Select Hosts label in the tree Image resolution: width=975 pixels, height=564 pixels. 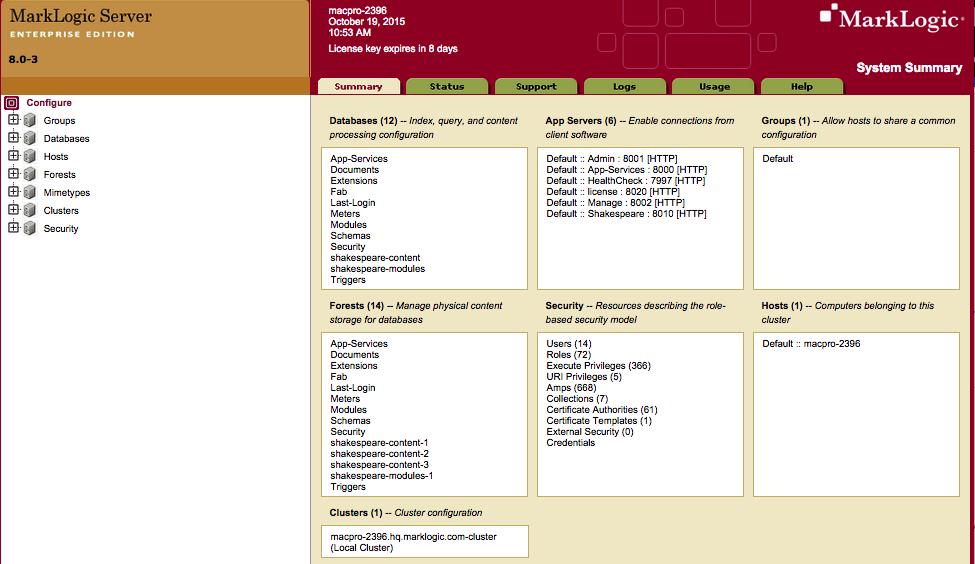tap(56, 157)
